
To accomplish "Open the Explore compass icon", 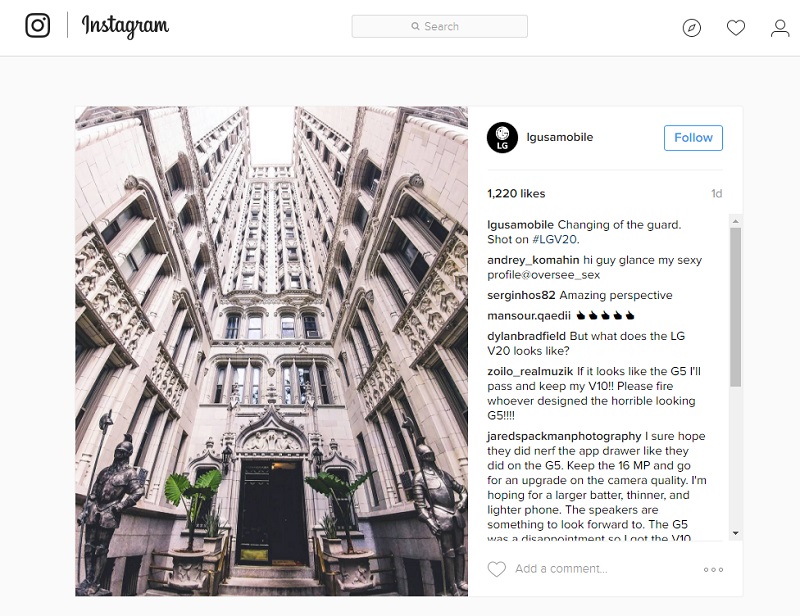I will tap(691, 28).
